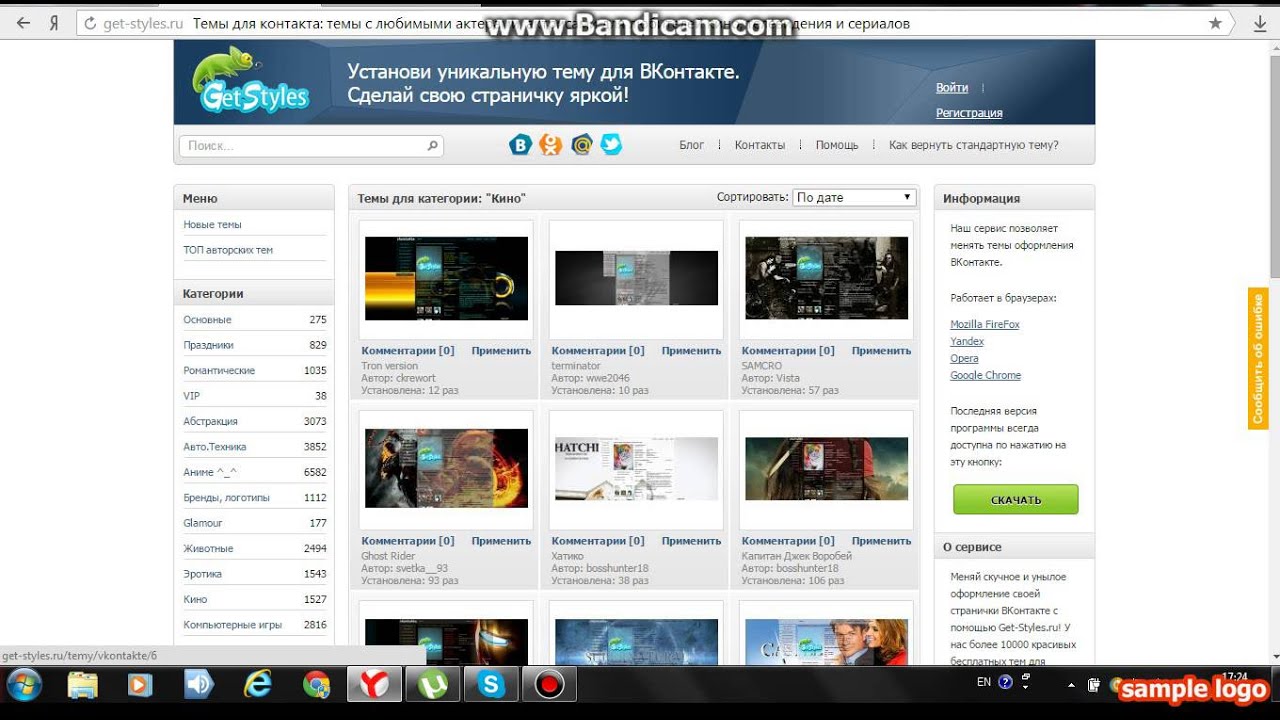Show hidden tray icons arrow
Screen dimensions: 1280x720
point(1071,685)
